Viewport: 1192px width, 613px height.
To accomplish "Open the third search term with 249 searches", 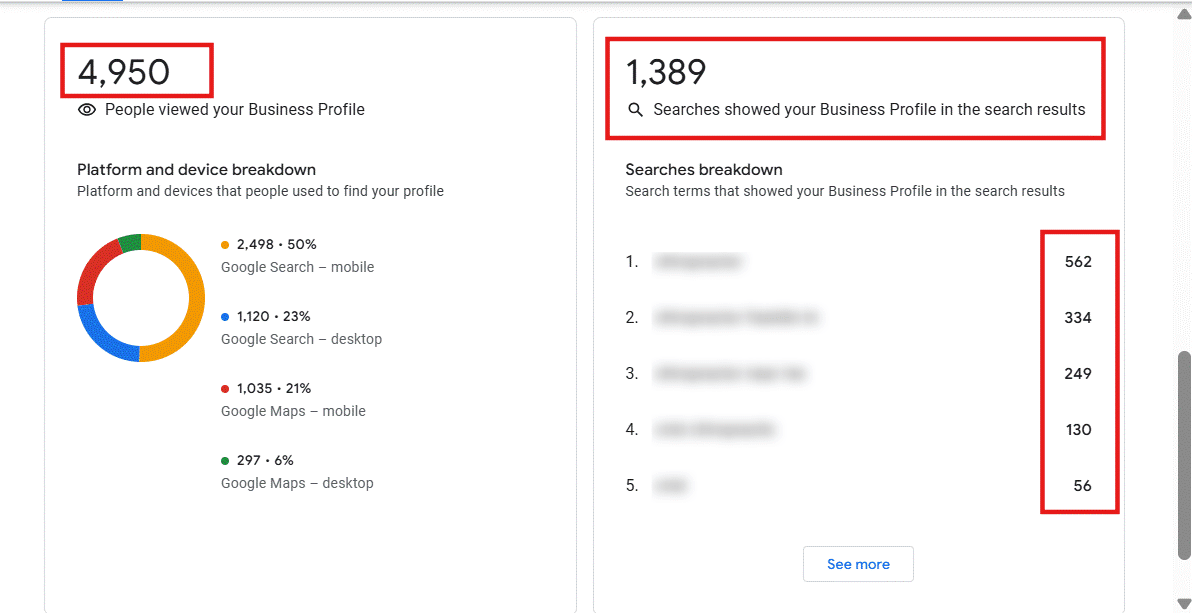I will pyautogui.click(x=730, y=374).
